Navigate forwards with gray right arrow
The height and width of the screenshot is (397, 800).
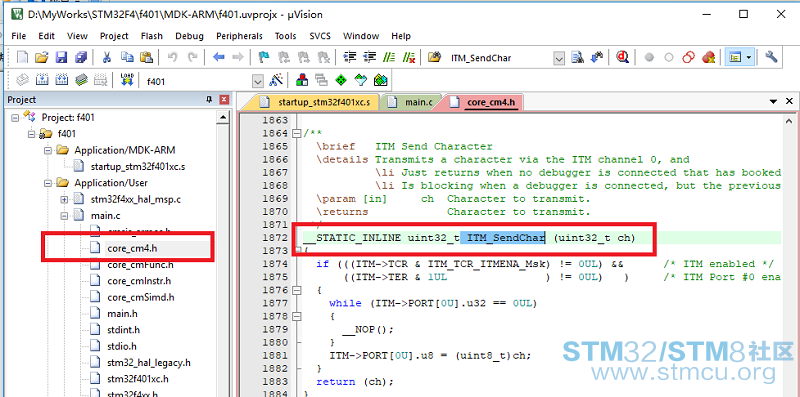238,57
